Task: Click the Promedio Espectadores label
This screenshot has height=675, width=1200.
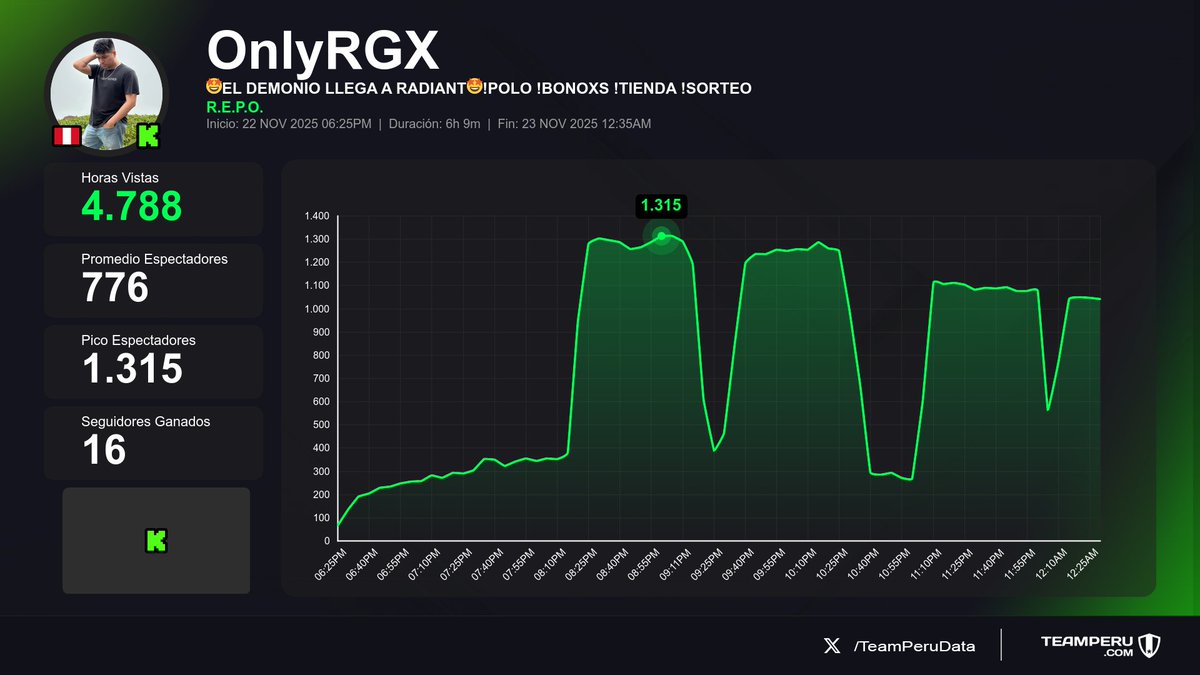Action: 154,259
